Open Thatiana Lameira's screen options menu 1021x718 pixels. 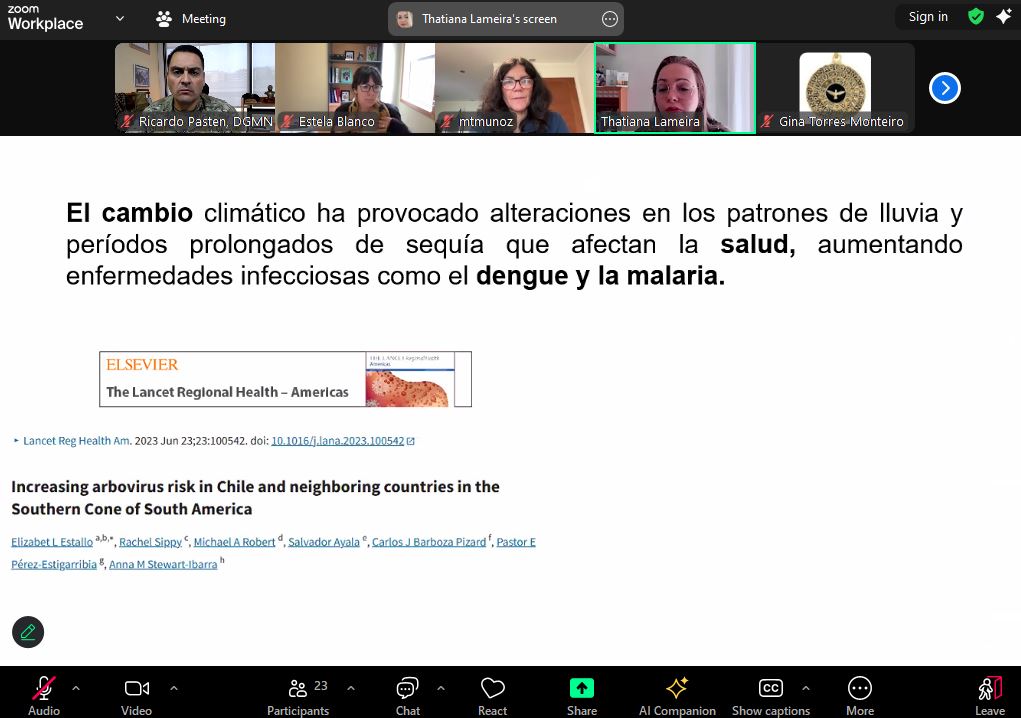(610, 19)
